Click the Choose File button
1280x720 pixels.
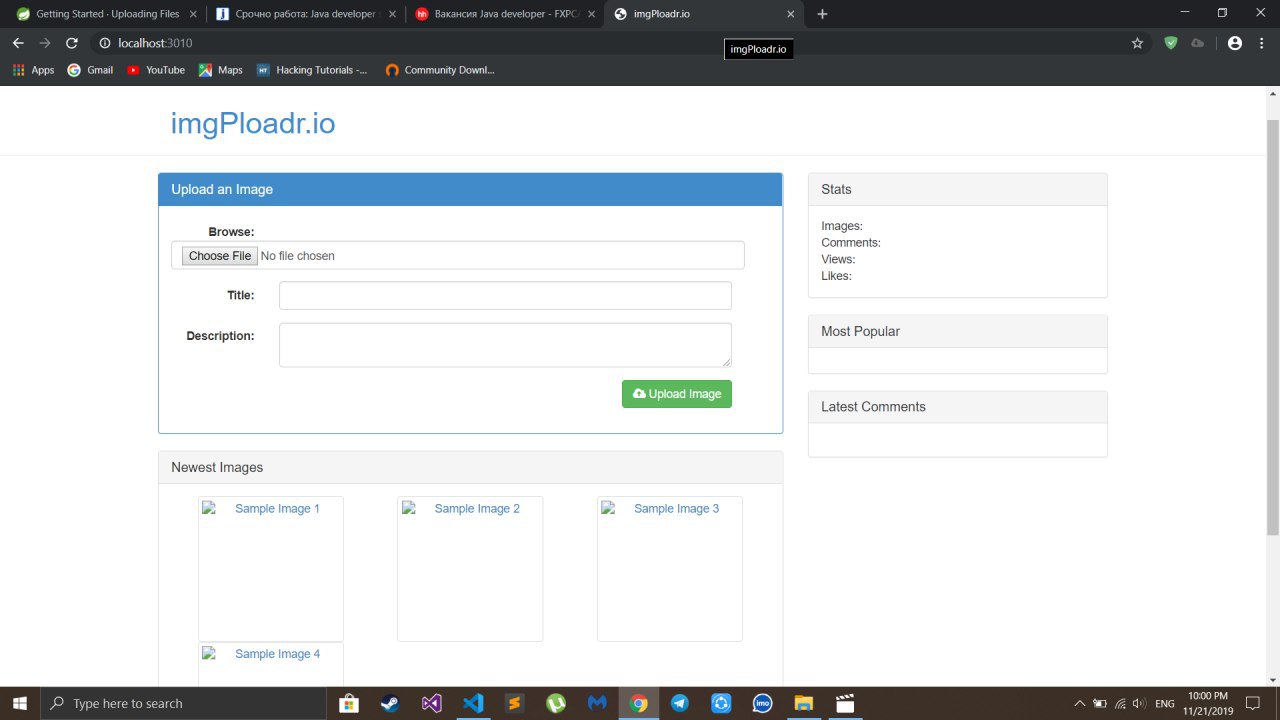(x=219, y=256)
